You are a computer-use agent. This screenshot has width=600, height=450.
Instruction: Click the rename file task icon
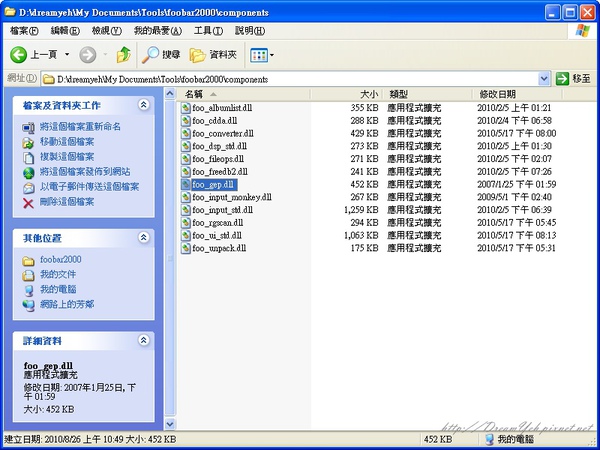tap(28, 128)
